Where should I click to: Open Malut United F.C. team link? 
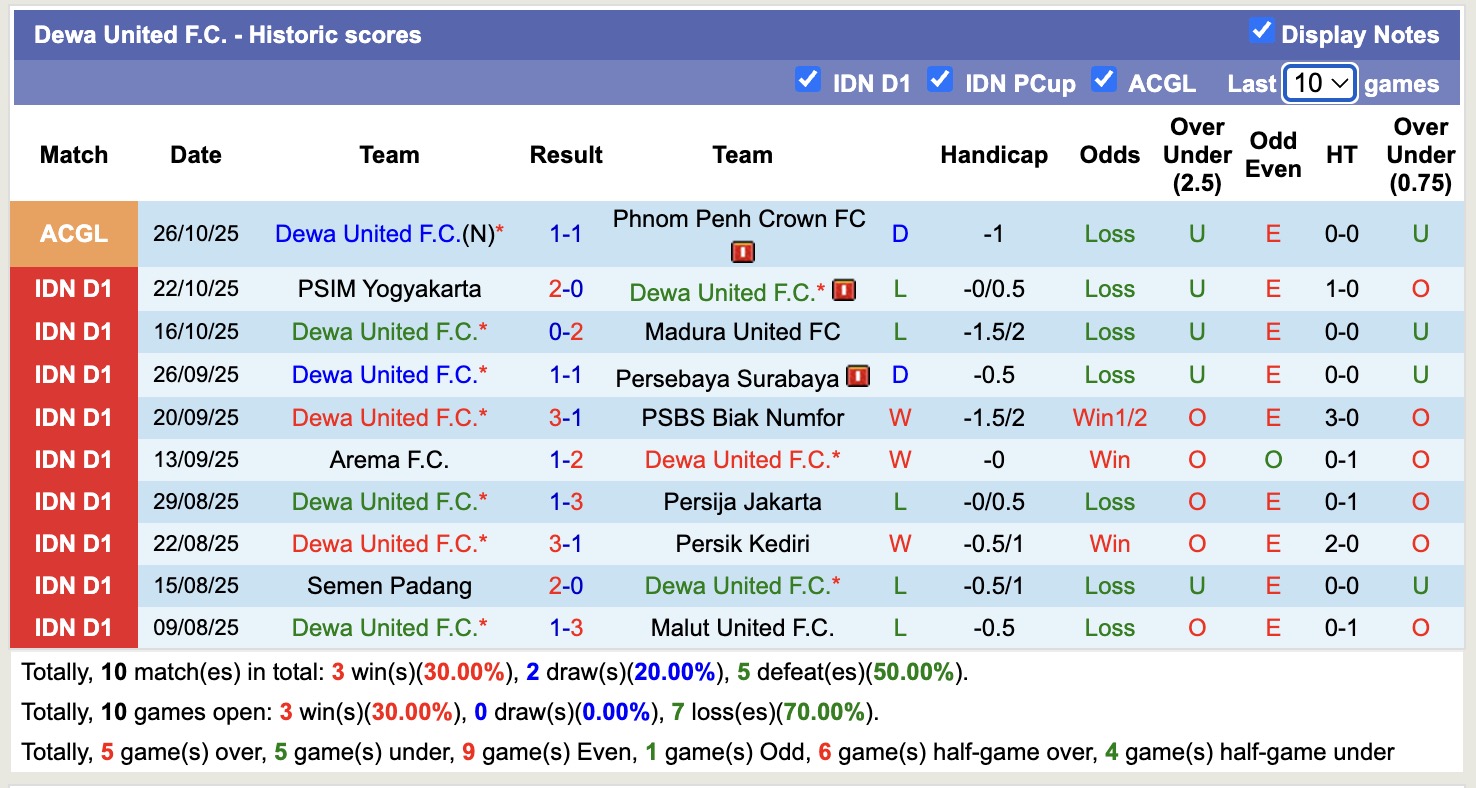(x=742, y=628)
